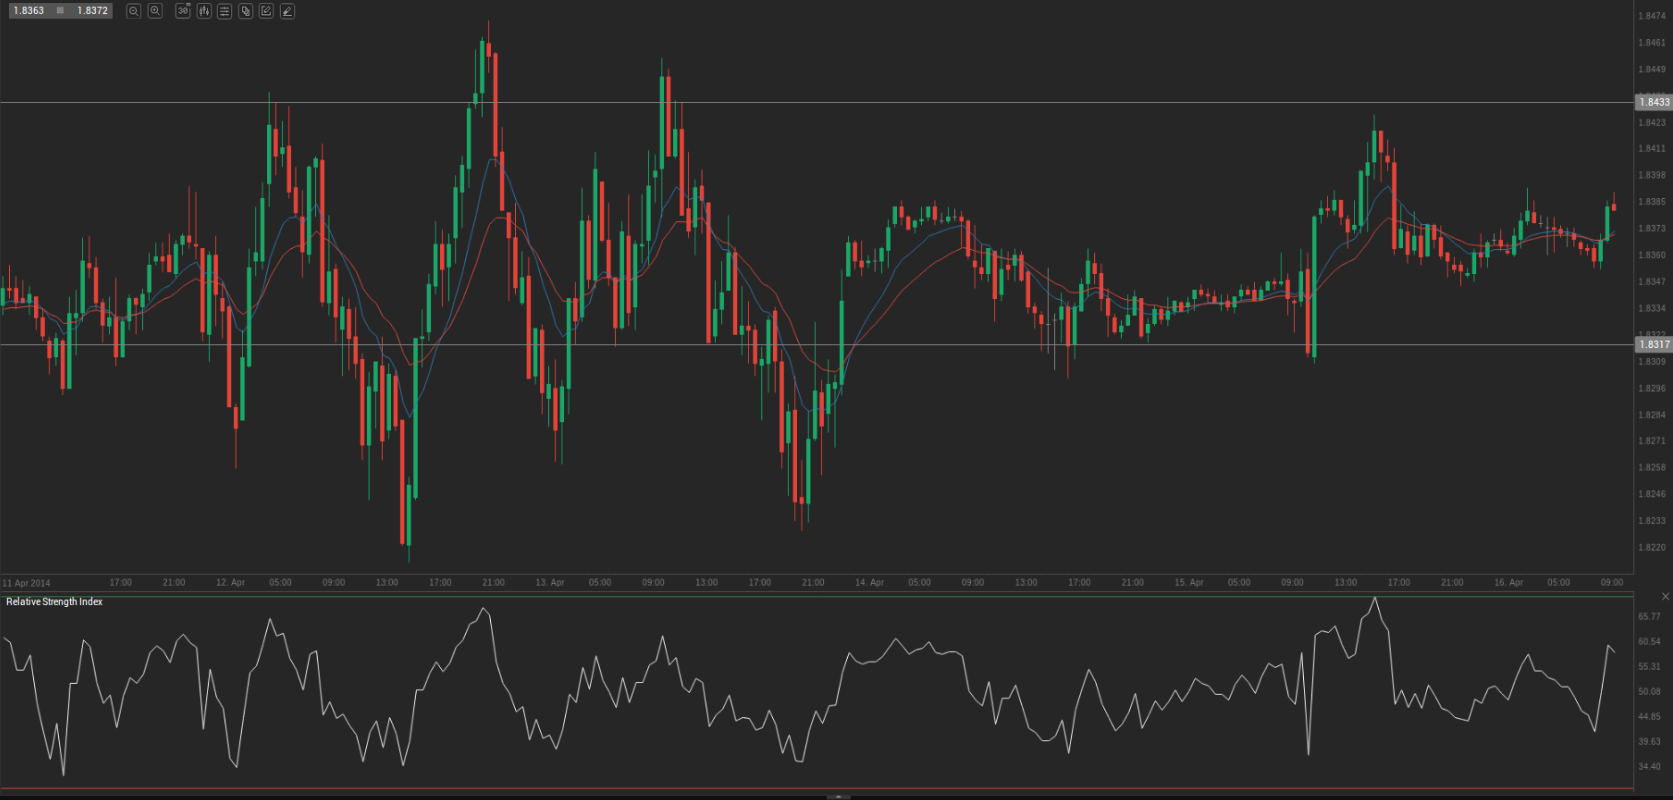
Task: Click the 1.8372 ask price
Action: coord(92,11)
